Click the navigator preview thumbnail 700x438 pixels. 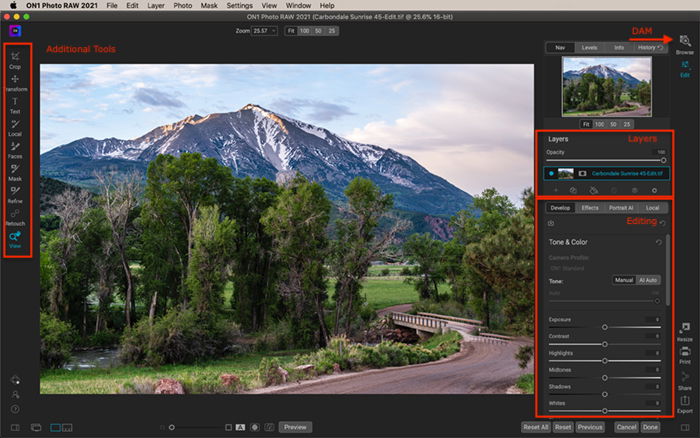coord(606,87)
